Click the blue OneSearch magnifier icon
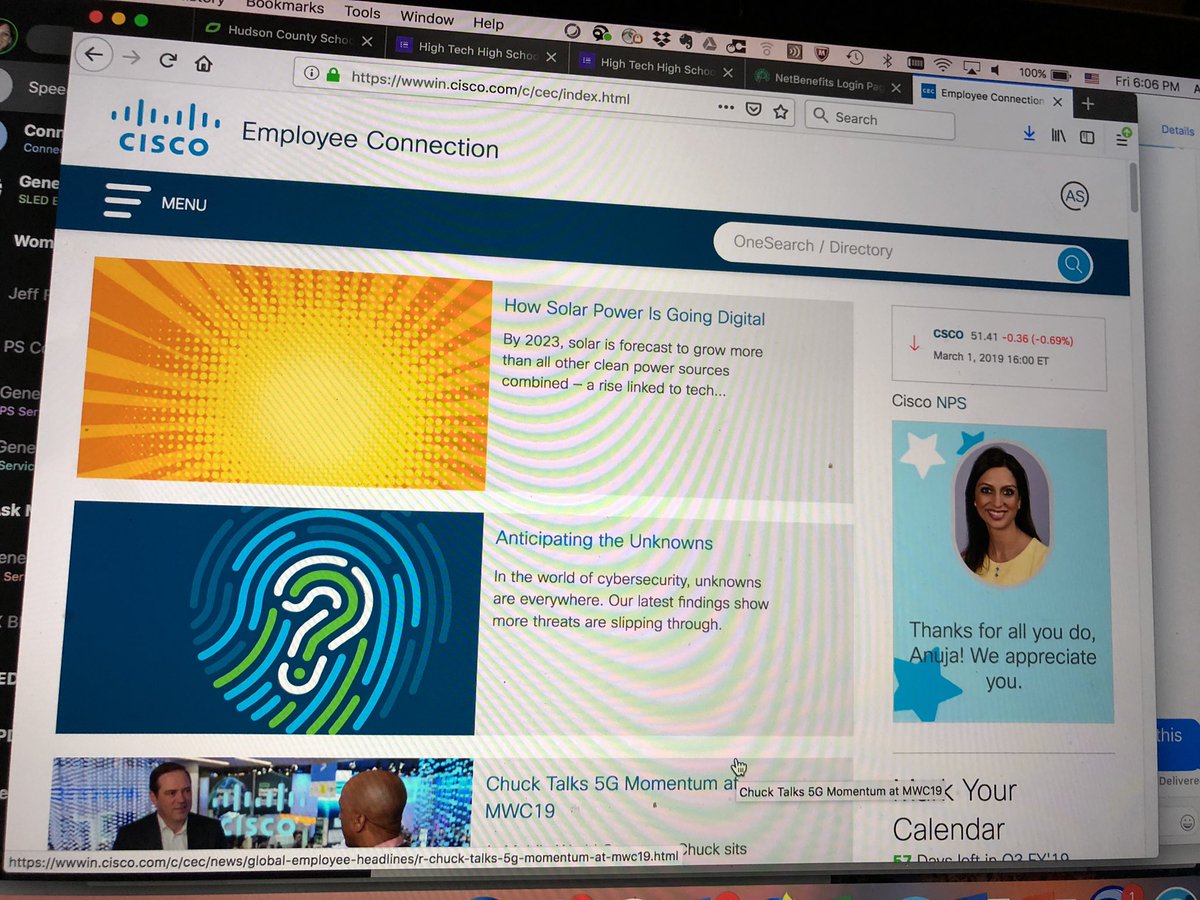This screenshot has height=900, width=1200. tap(1073, 265)
